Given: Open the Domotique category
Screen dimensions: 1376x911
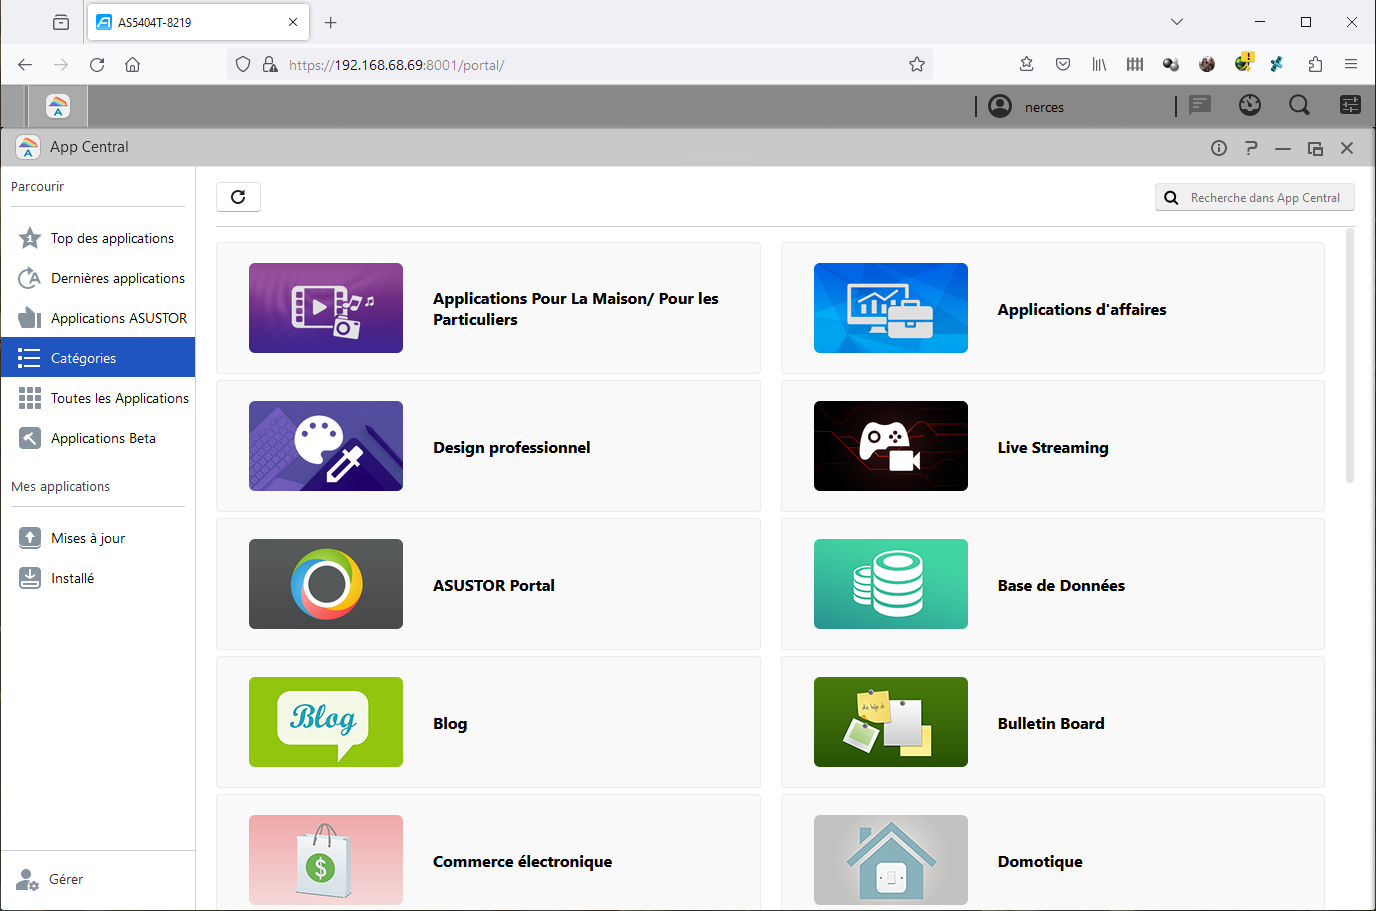Looking at the screenshot, I should [1053, 853].
